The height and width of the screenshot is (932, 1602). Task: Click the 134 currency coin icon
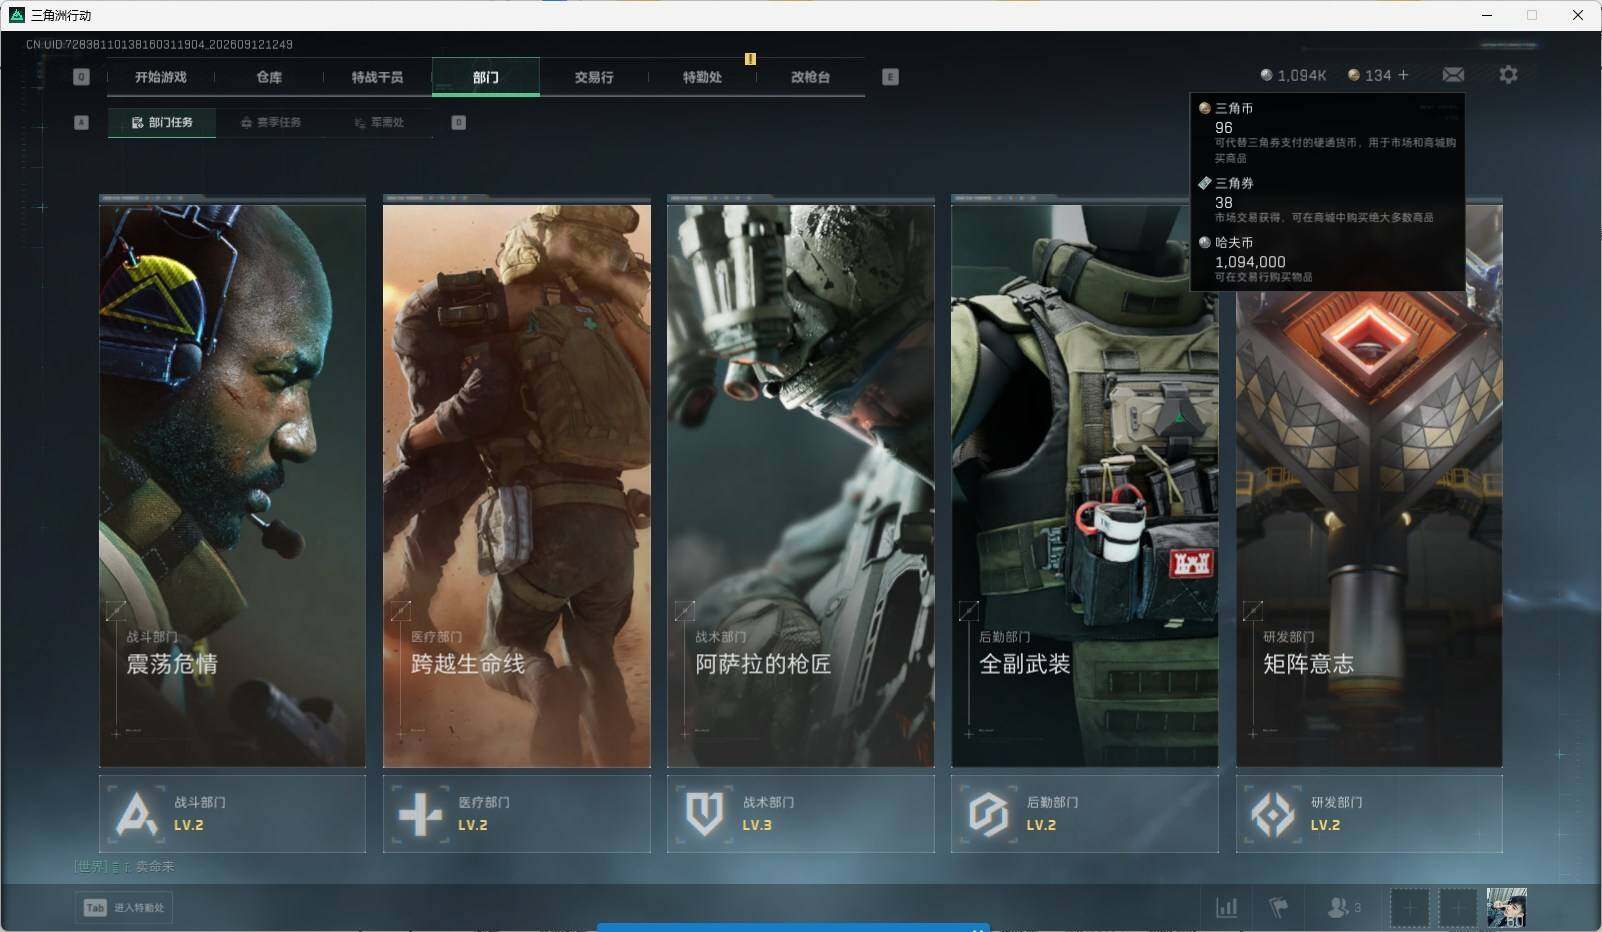(1354, 75)
